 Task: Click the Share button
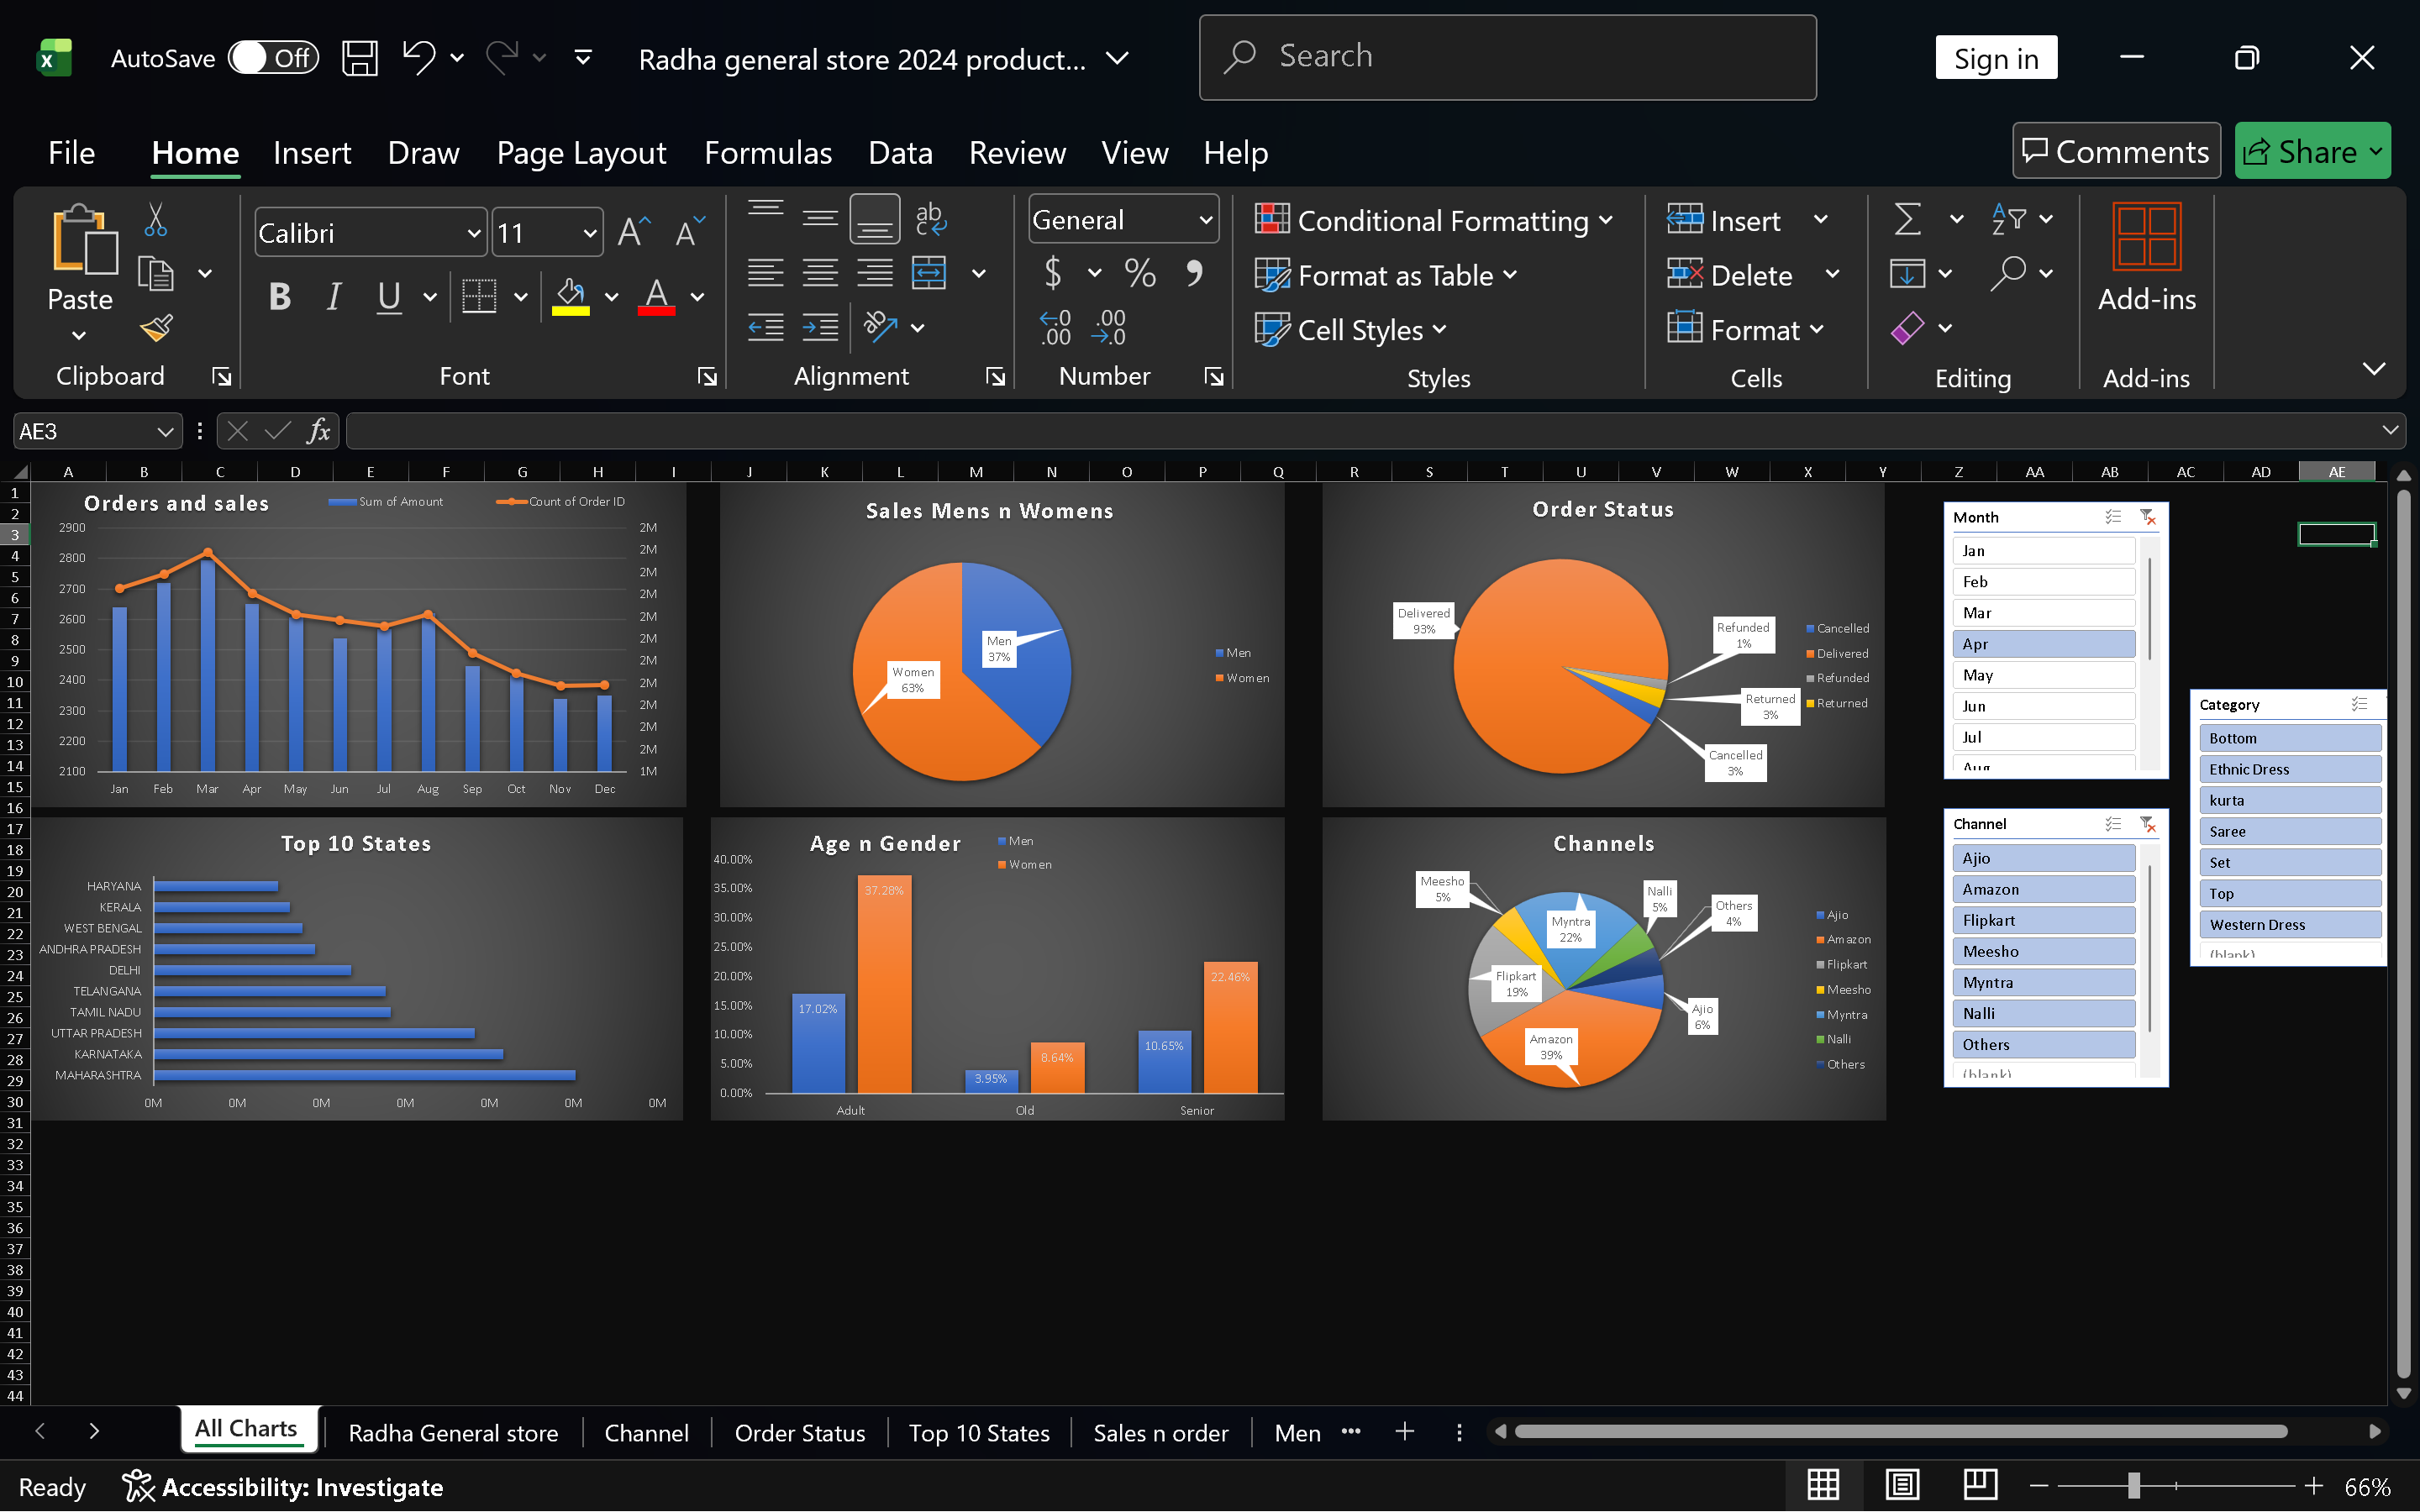2312,151
